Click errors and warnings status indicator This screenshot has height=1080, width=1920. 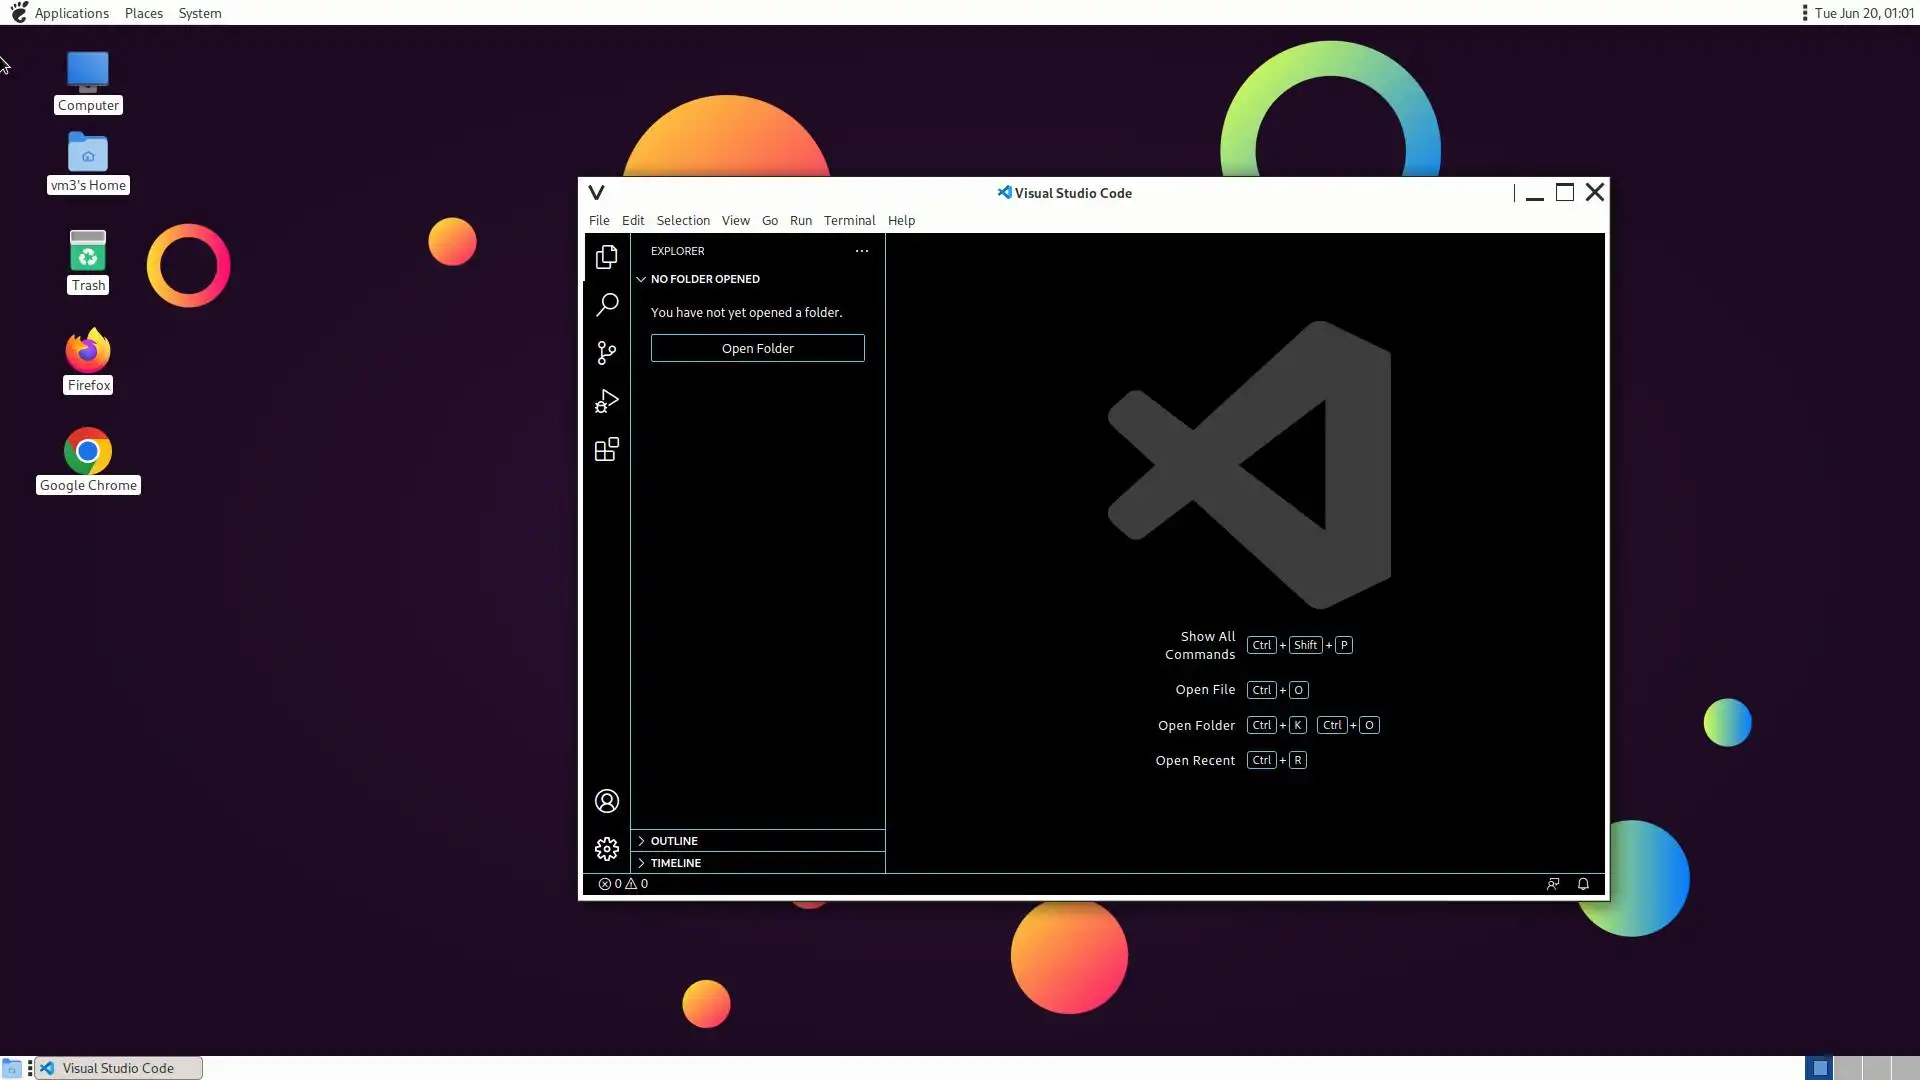click(x=623, y=884)
